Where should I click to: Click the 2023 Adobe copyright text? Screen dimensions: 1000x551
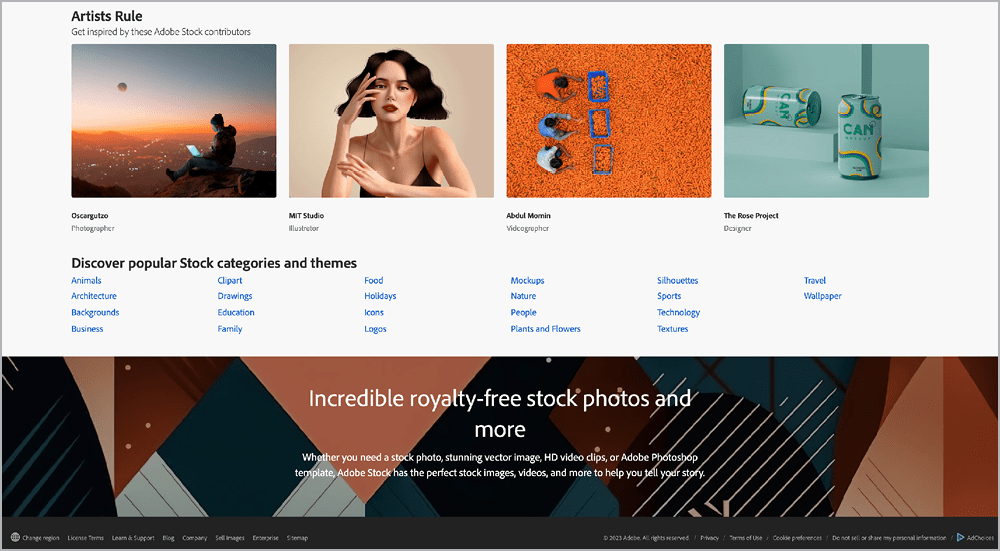click(x=646, y=538)
